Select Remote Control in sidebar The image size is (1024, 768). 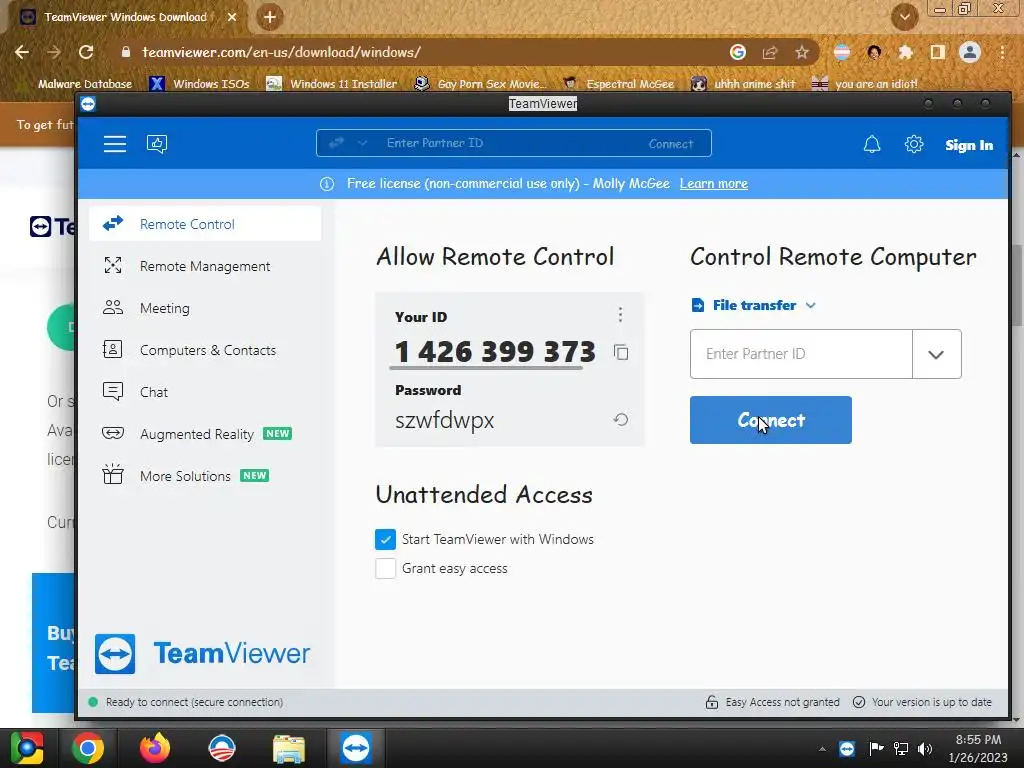[x=205, y=224]
